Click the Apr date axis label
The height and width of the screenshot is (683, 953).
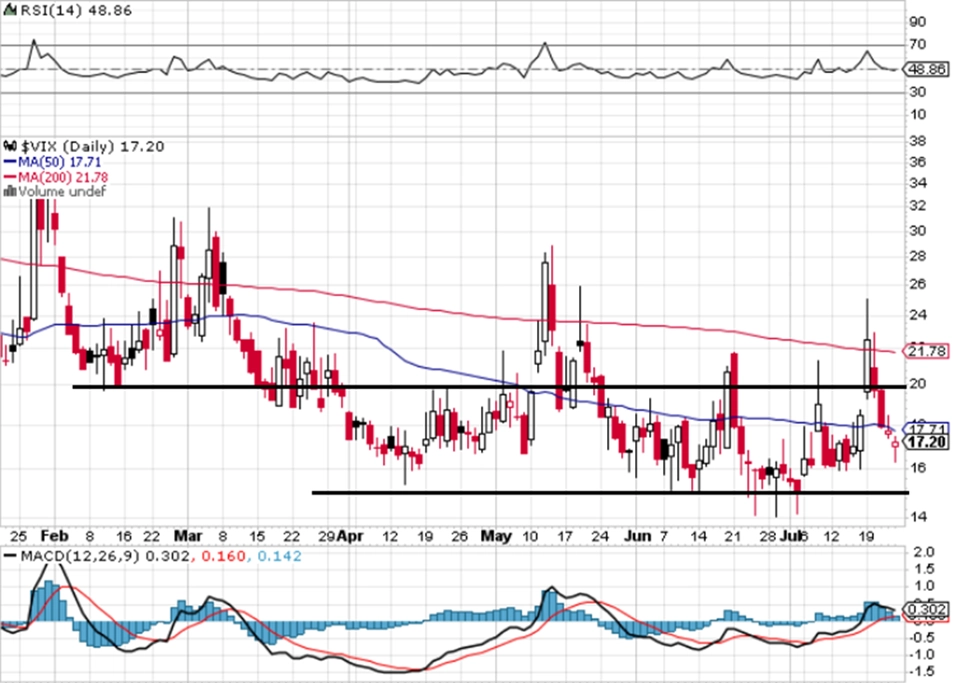[350, 536]
